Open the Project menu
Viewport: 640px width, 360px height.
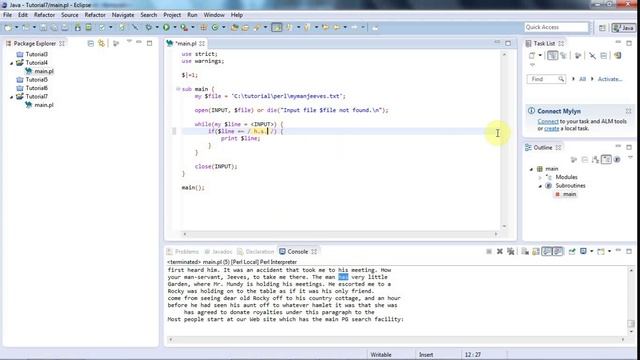[172, 15]
